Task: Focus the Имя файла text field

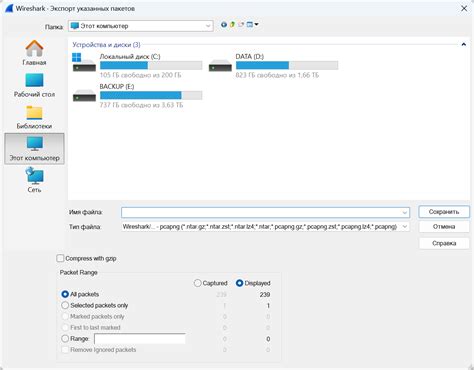Action: [x=265, y=212]
